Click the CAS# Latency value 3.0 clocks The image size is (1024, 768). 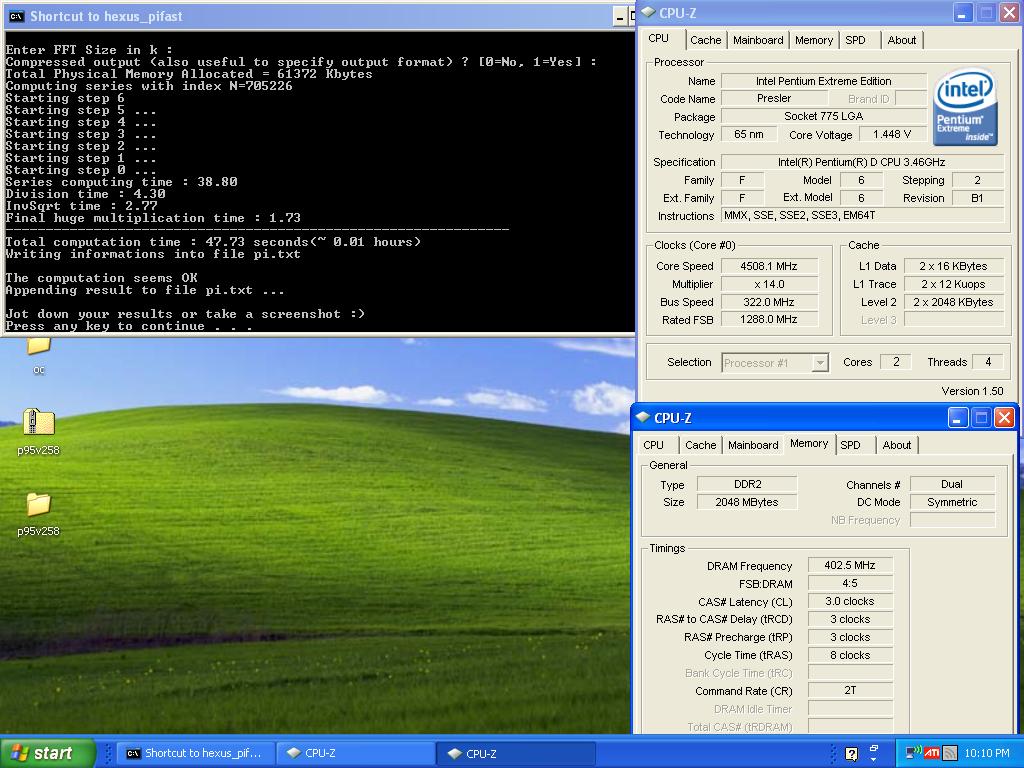point(850,601)
